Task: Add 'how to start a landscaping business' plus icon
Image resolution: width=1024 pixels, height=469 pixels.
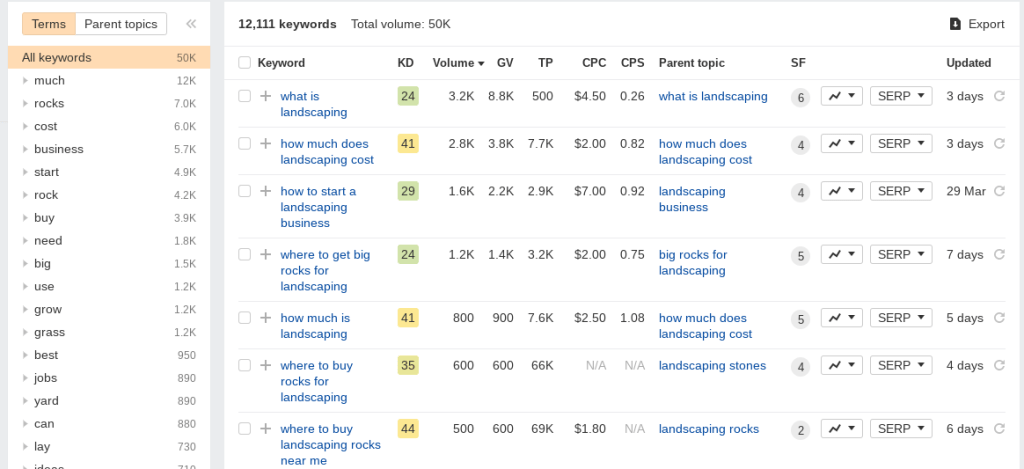Action: 265,191
